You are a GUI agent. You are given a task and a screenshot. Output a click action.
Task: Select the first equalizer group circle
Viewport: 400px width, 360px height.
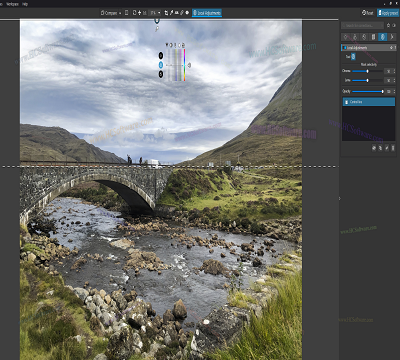pyautogui.click(x=161, y=55)
